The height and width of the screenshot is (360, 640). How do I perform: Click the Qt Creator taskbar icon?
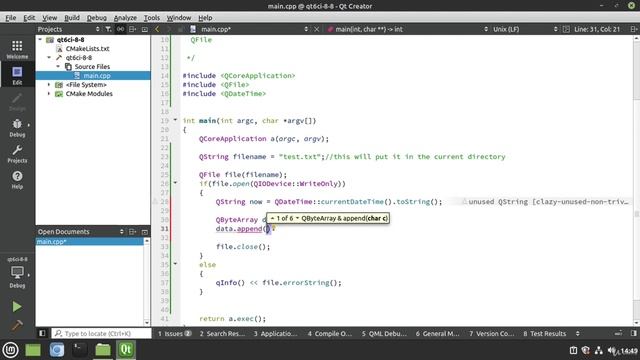[x=126, y=350]
